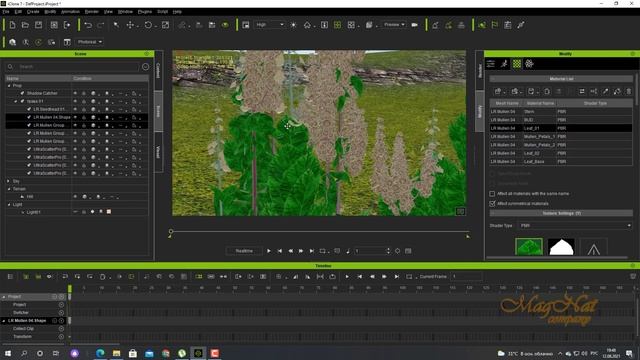Click the Realtime button under viewport
Image resolution: width=640 pixels, height=360 pixels.
click(244, 251)
